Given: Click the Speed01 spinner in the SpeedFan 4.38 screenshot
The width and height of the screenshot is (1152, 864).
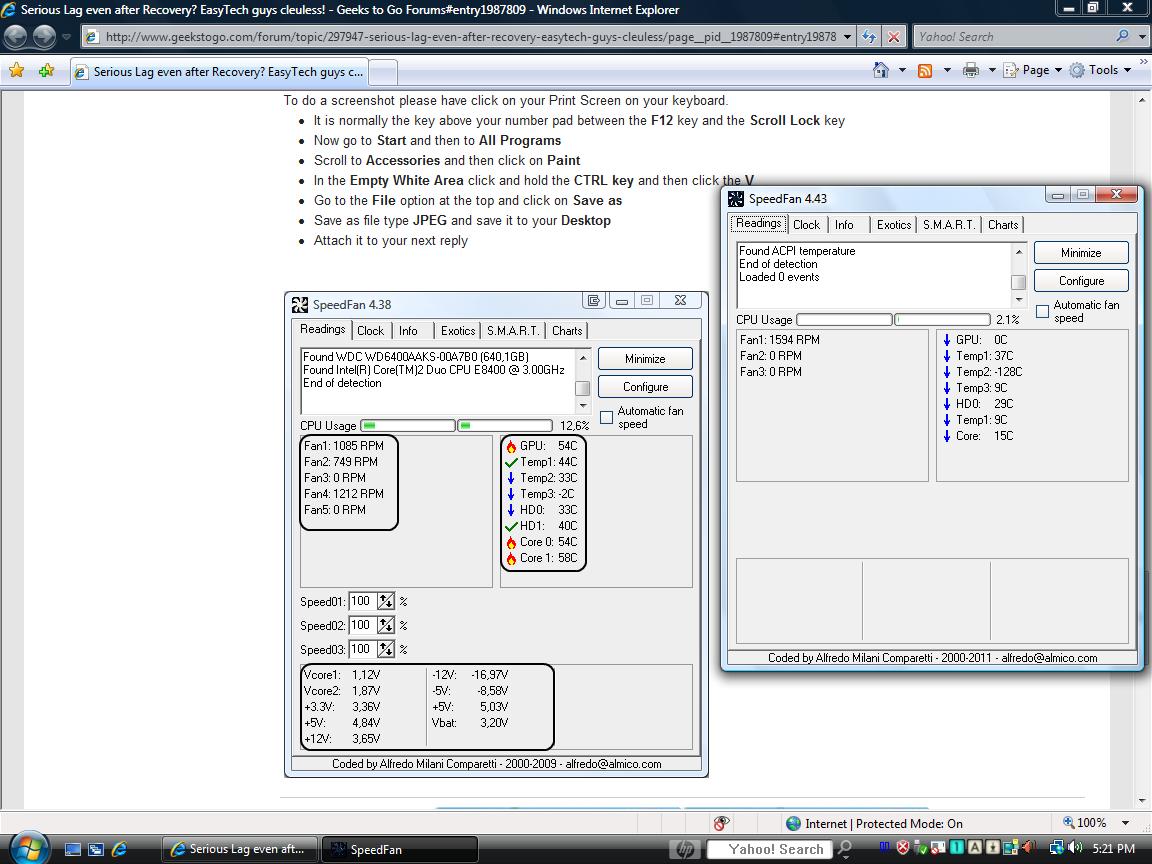Looking at the screenshot, I should (x=386, y=601).
